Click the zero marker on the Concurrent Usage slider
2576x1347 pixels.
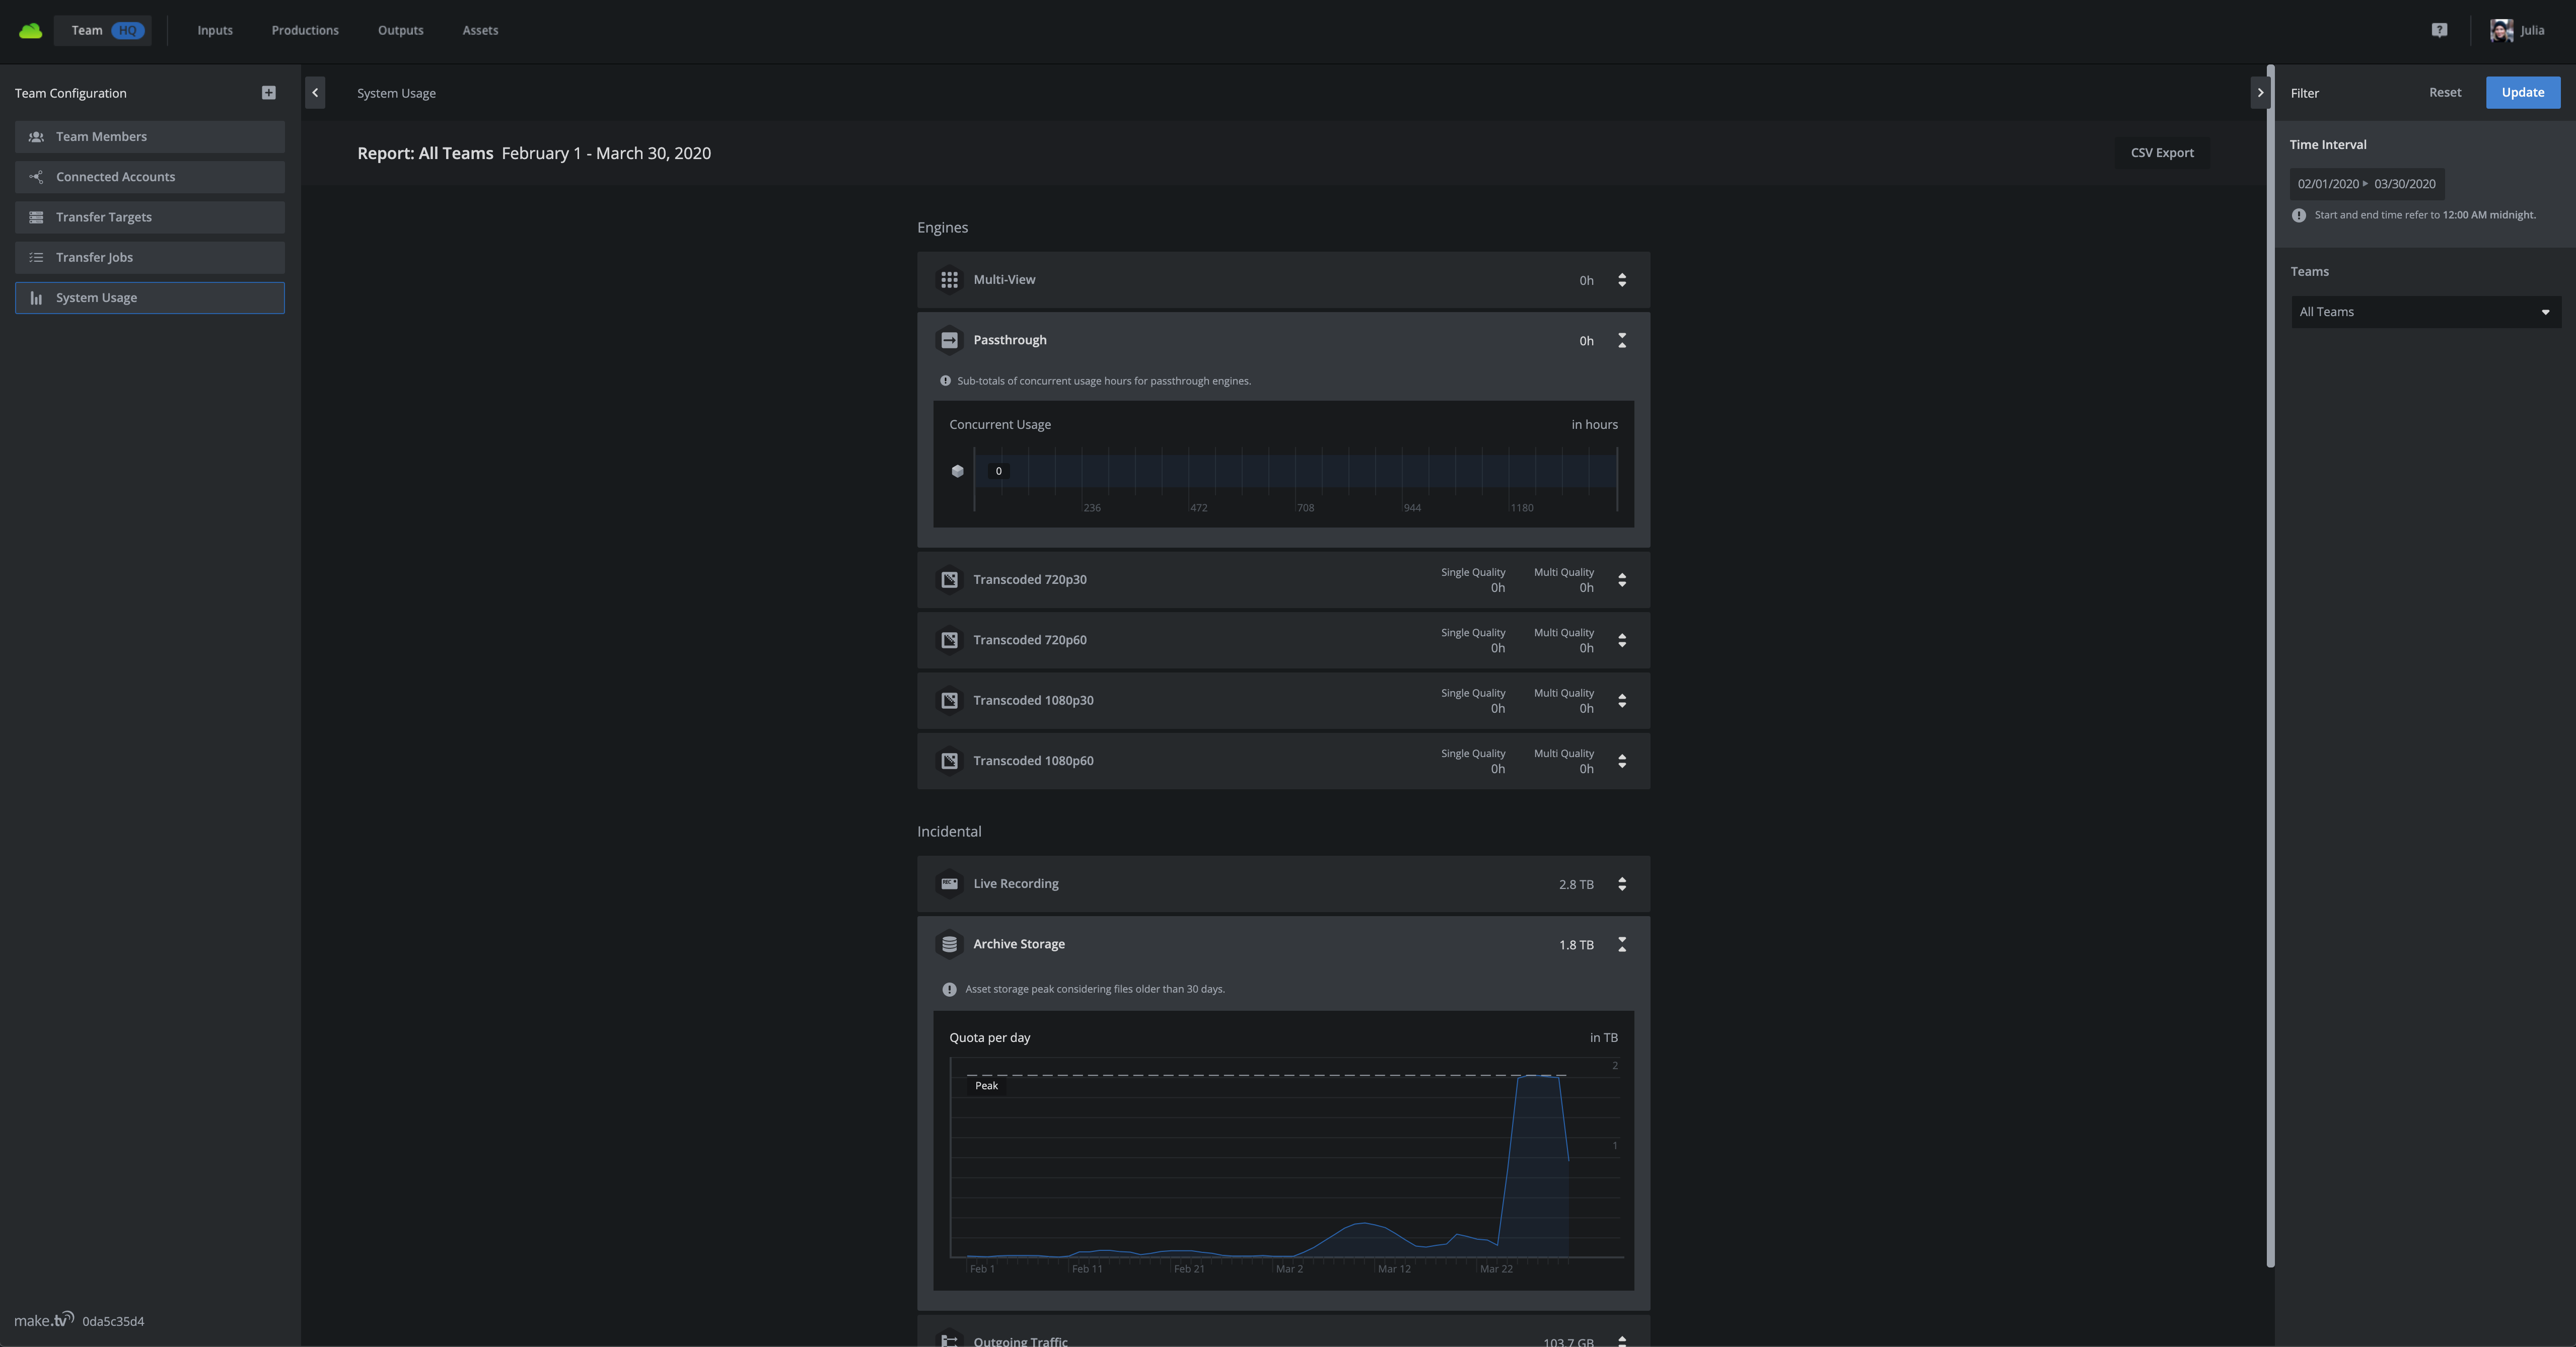997,470
